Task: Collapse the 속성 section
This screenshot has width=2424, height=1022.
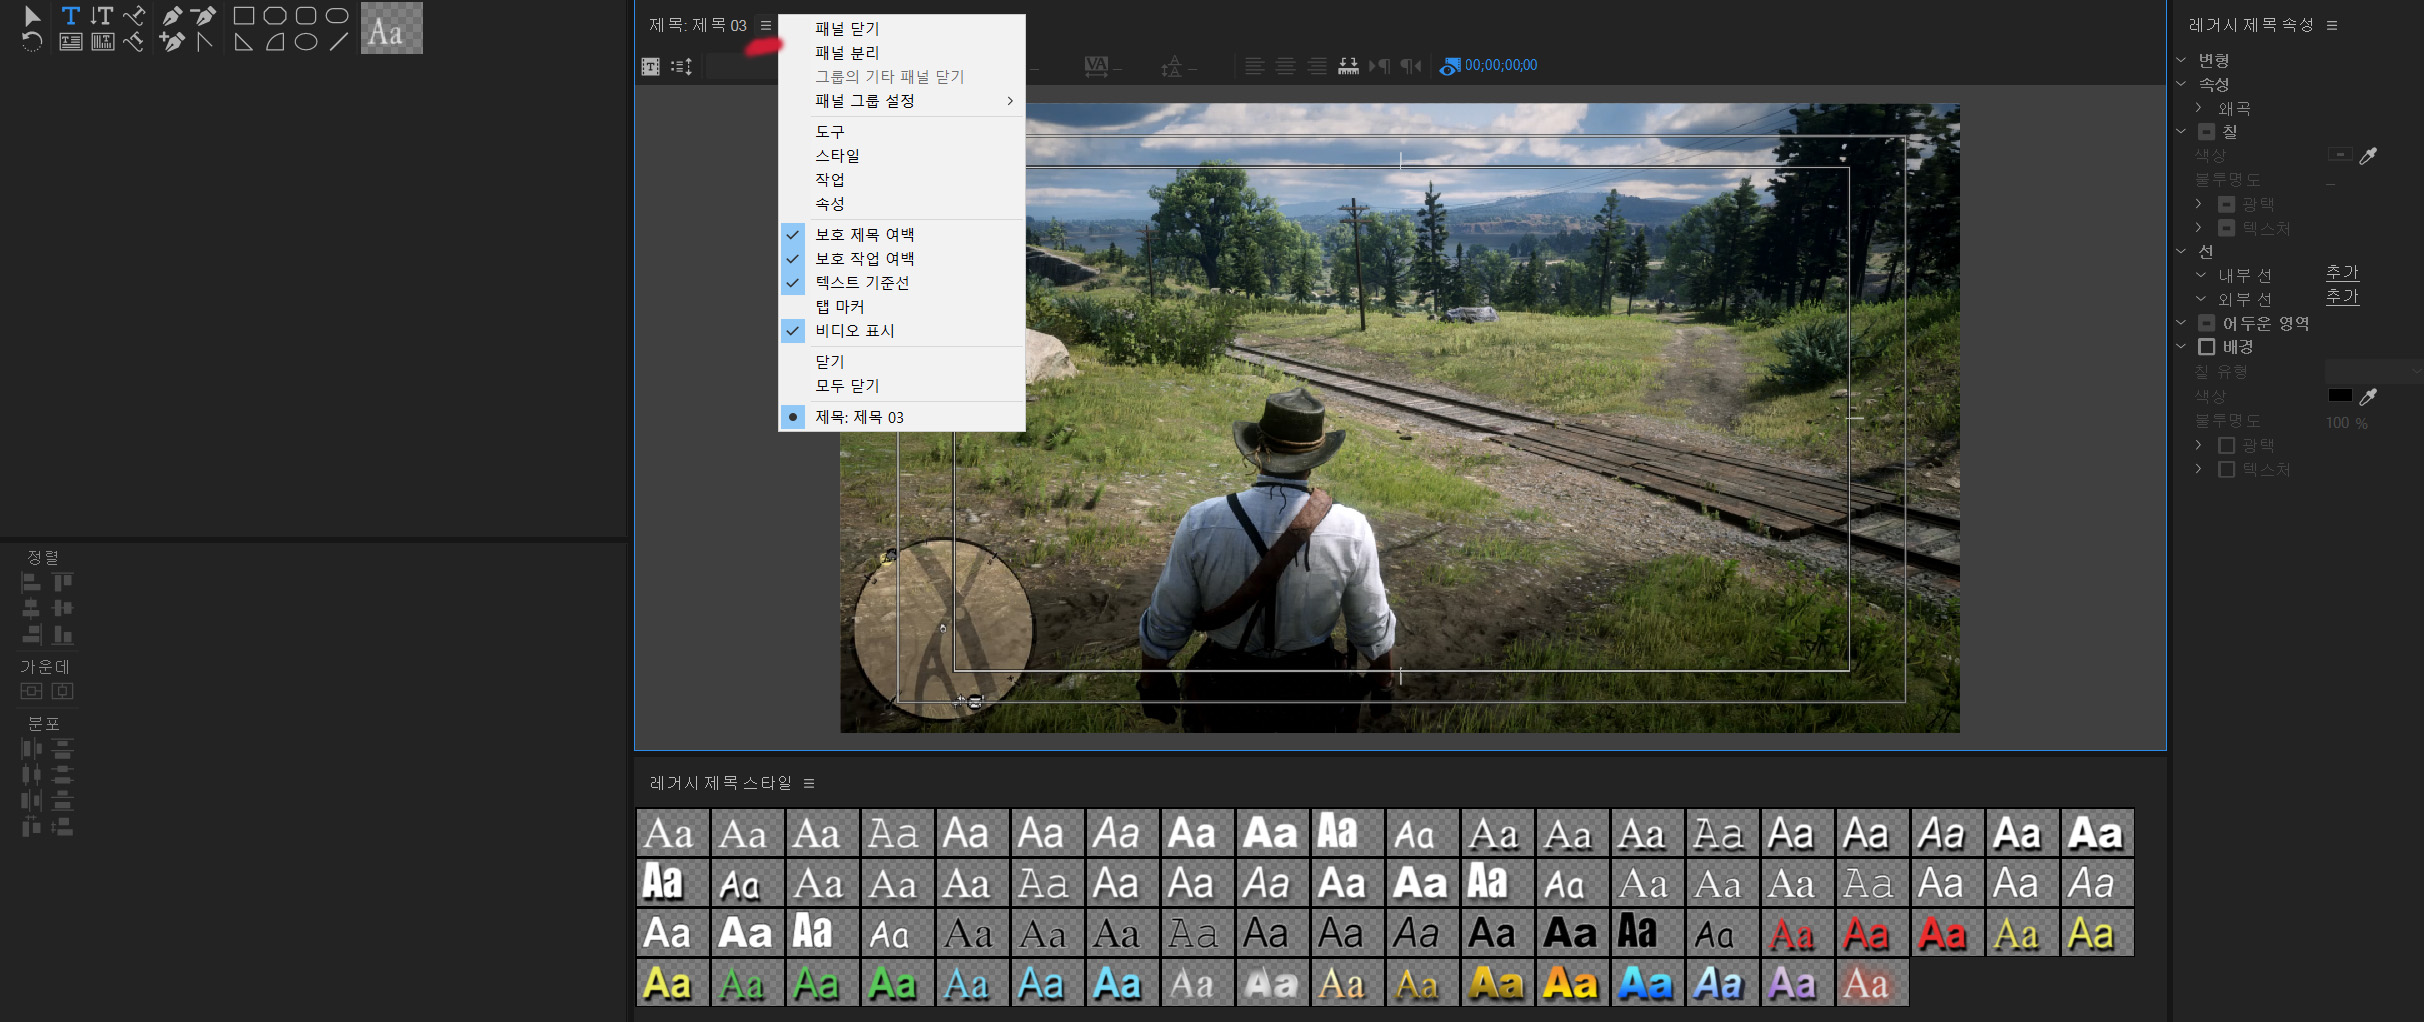Action: [2182, 84]
